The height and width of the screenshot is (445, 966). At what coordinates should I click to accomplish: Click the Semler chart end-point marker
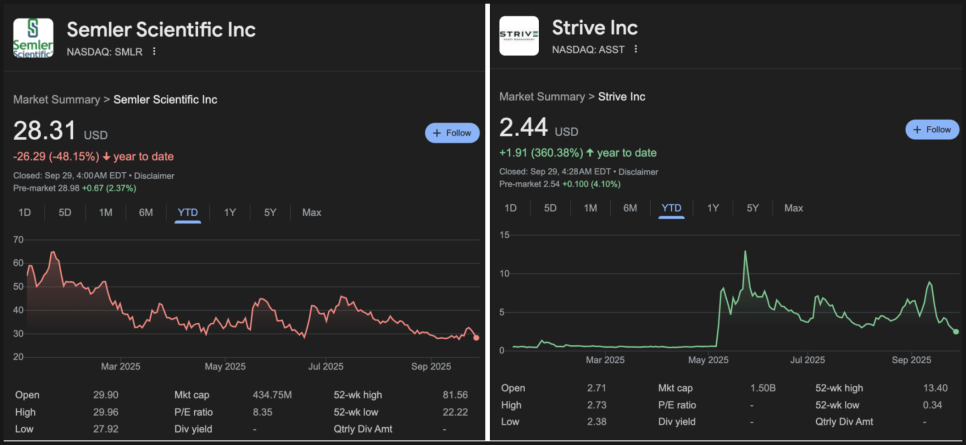click(x=476, y=338)
